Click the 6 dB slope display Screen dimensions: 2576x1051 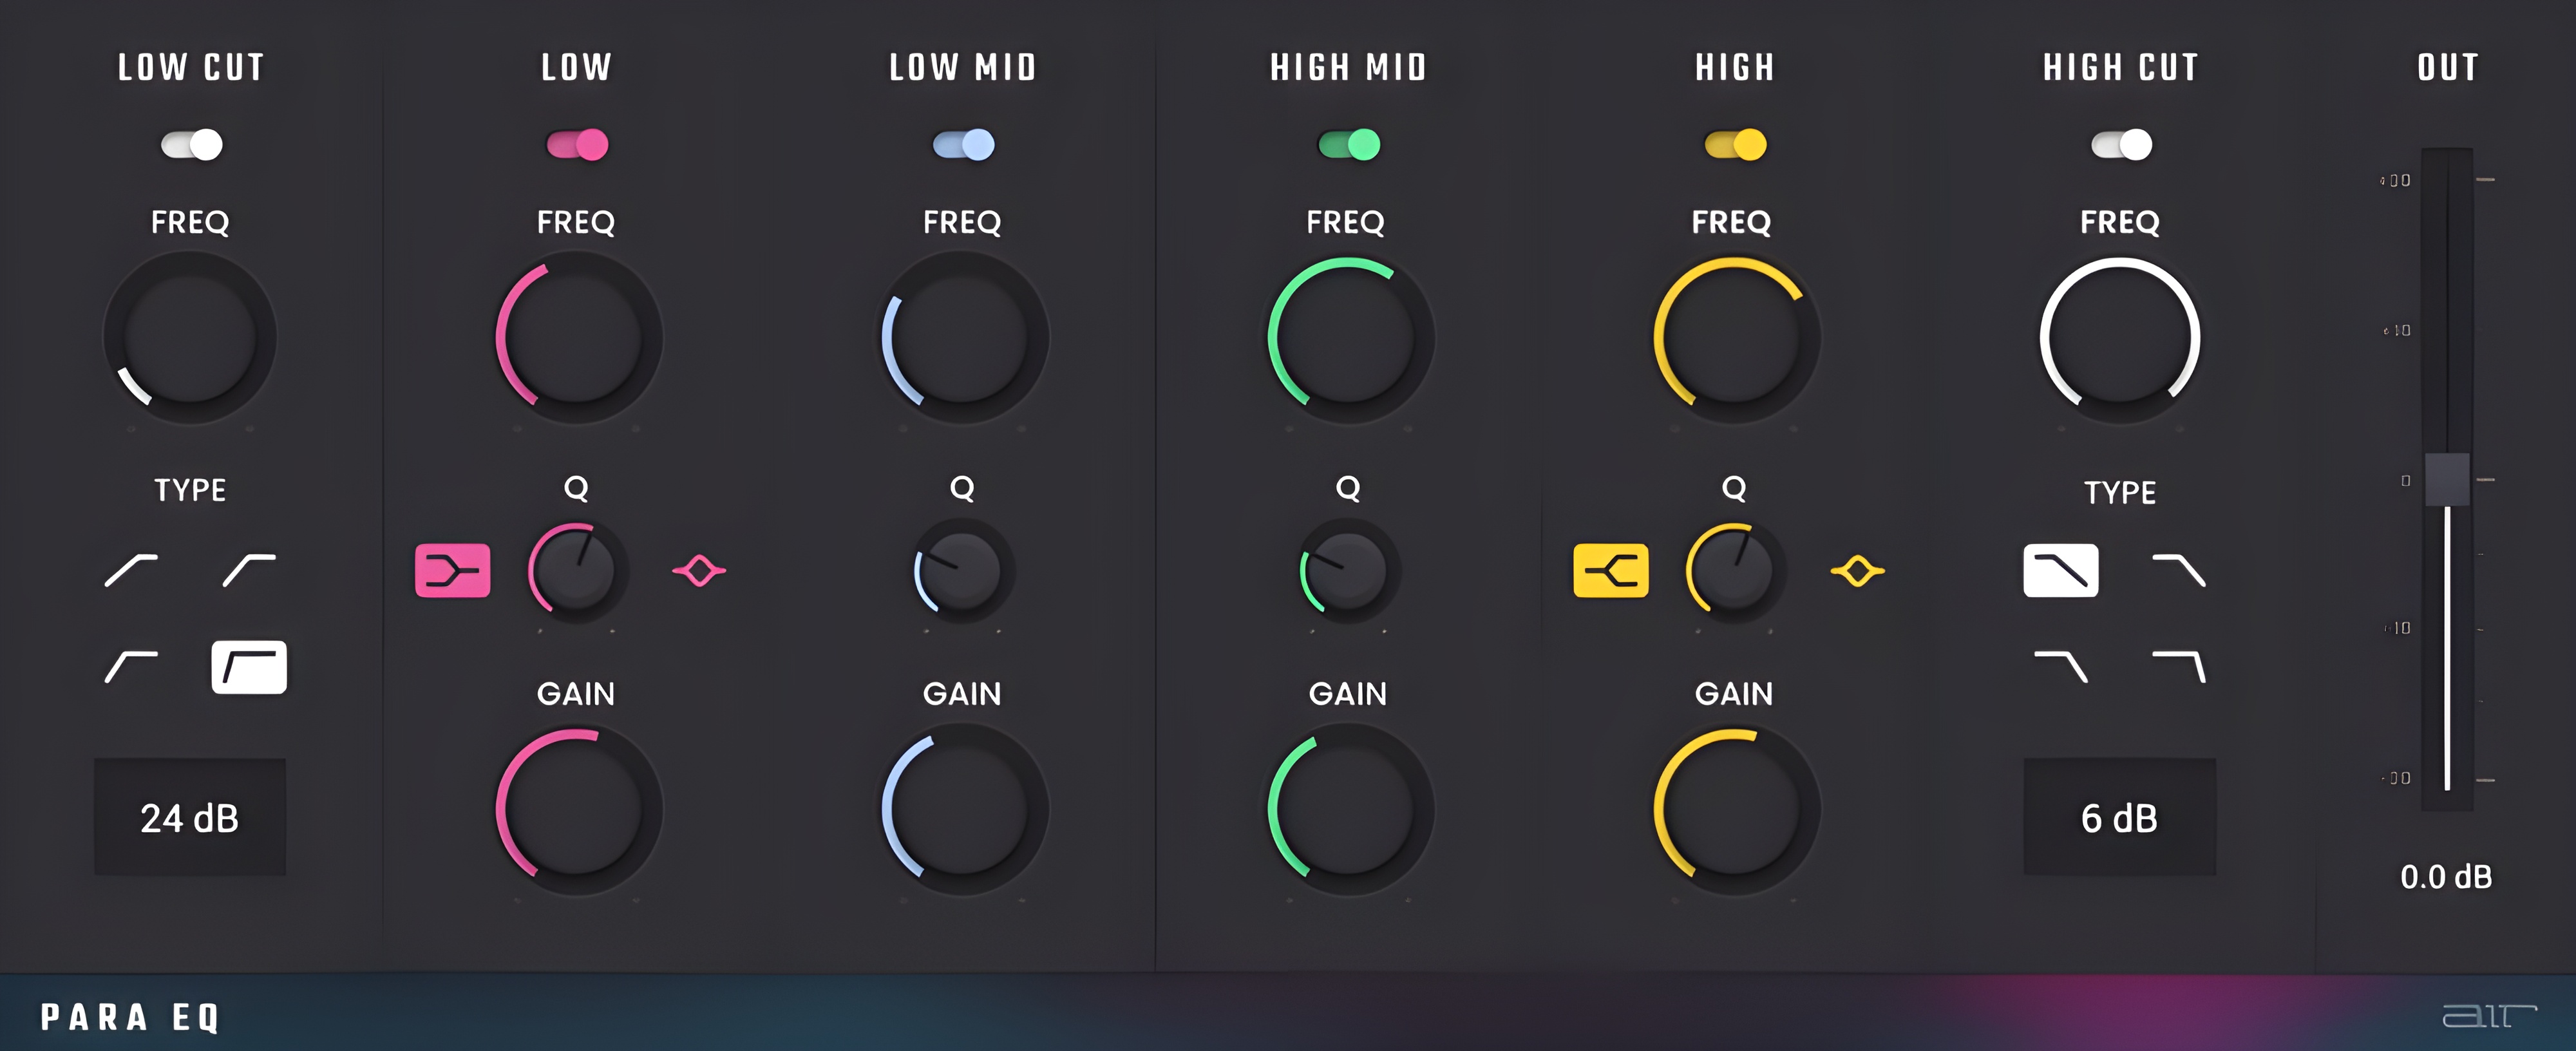point(2119,817)
